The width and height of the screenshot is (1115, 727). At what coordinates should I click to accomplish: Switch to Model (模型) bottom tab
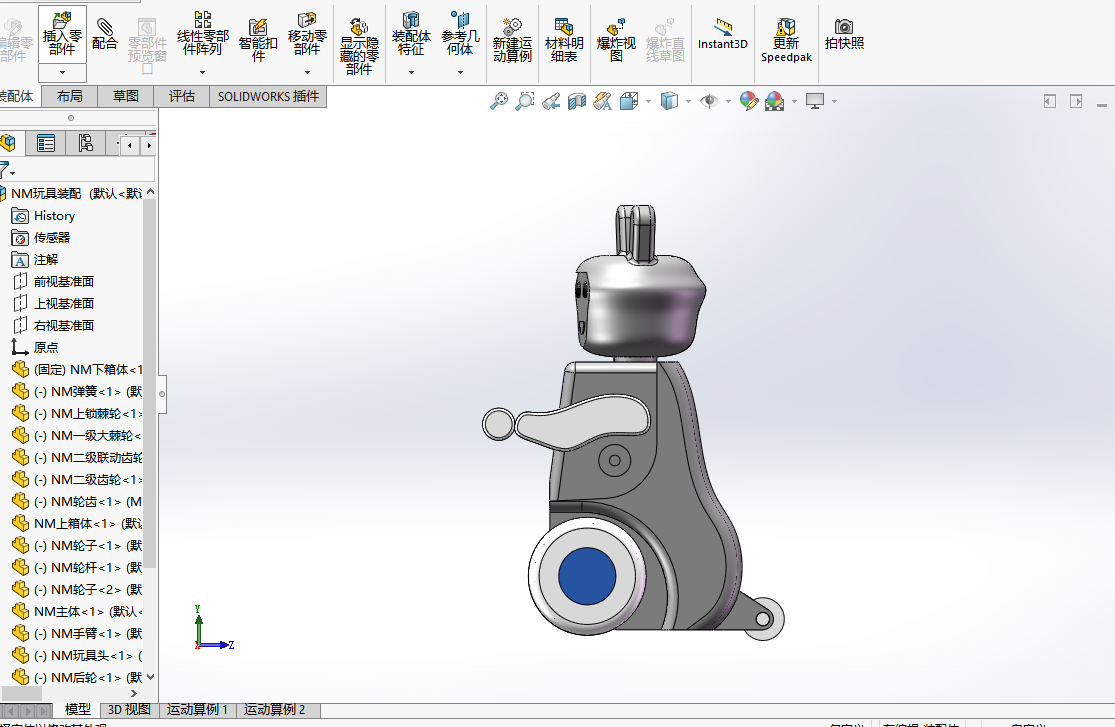pyautogui.click(x=78, y=709)
